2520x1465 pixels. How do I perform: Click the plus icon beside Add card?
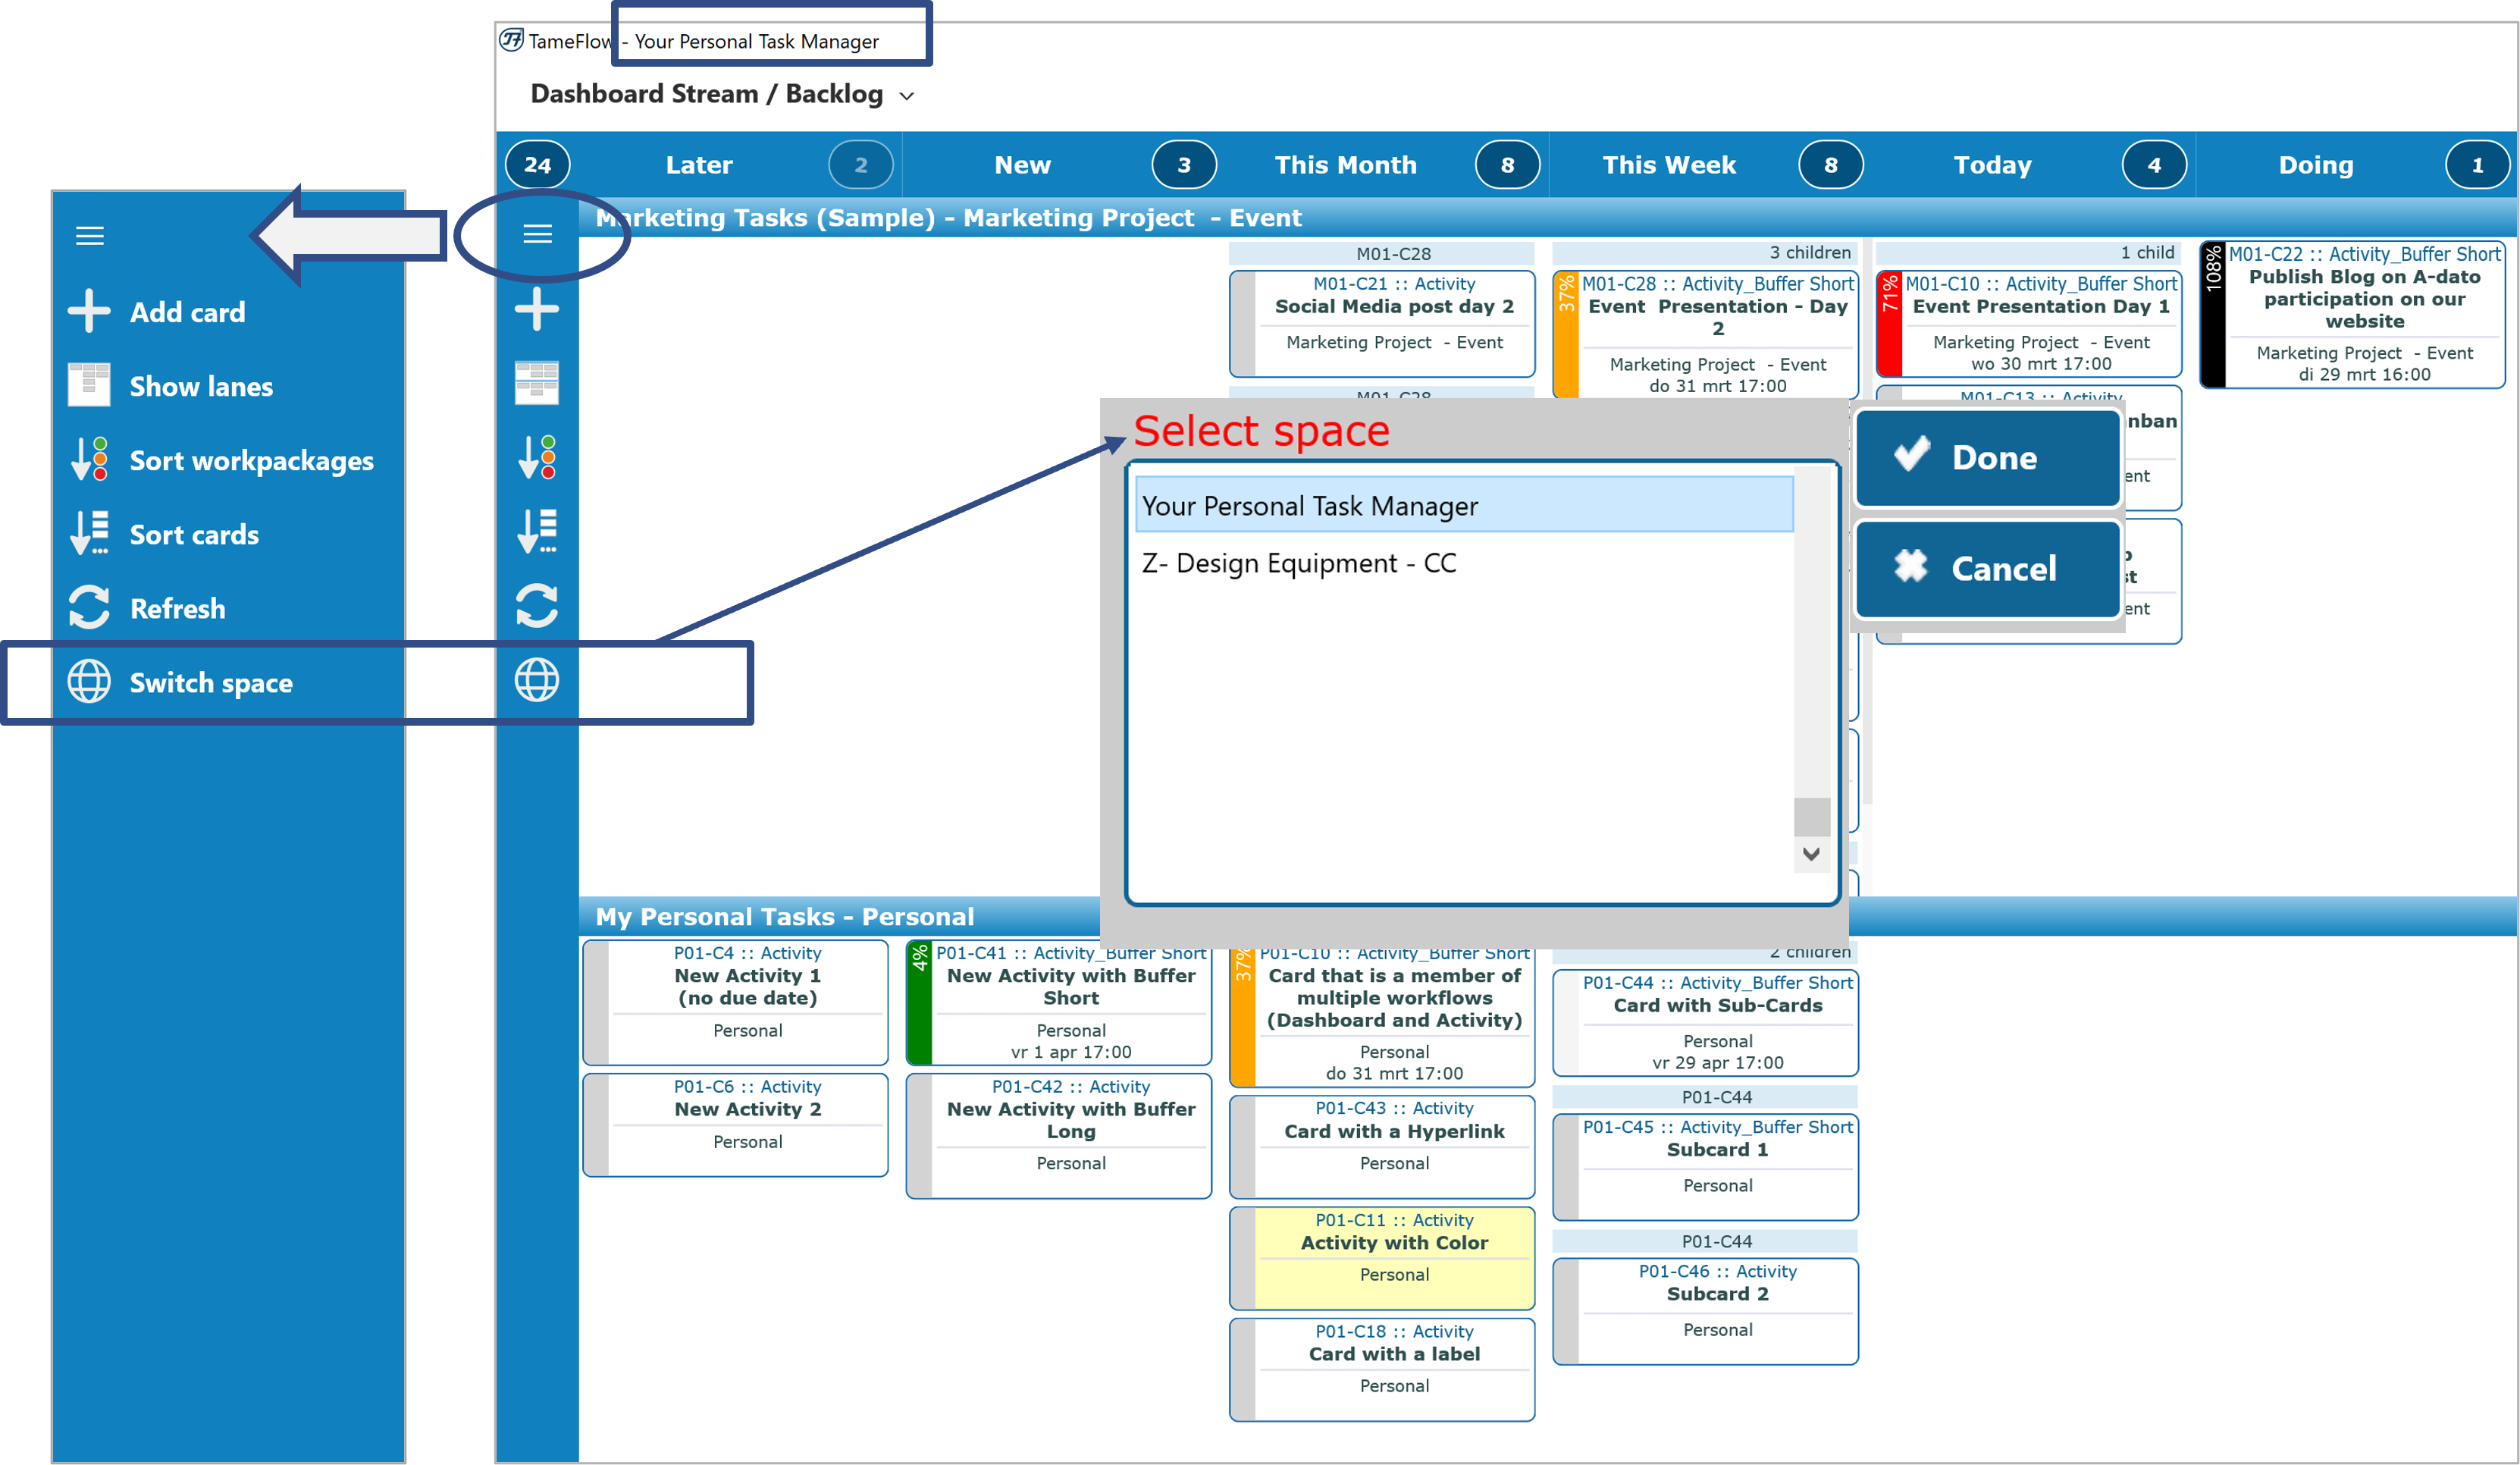coord(89,311)
